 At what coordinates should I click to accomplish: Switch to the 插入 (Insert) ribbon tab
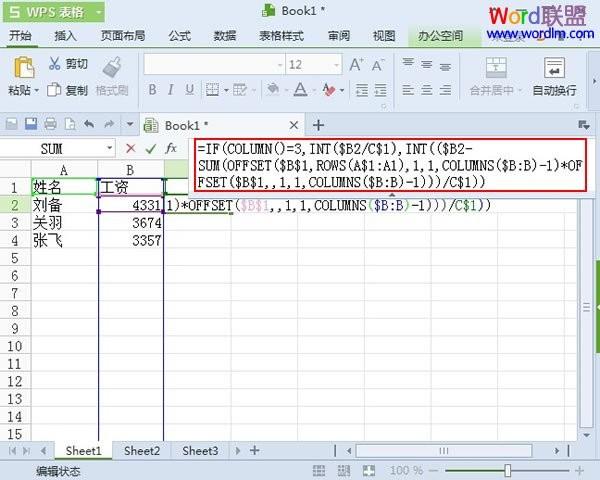click(x=65, y=36)
